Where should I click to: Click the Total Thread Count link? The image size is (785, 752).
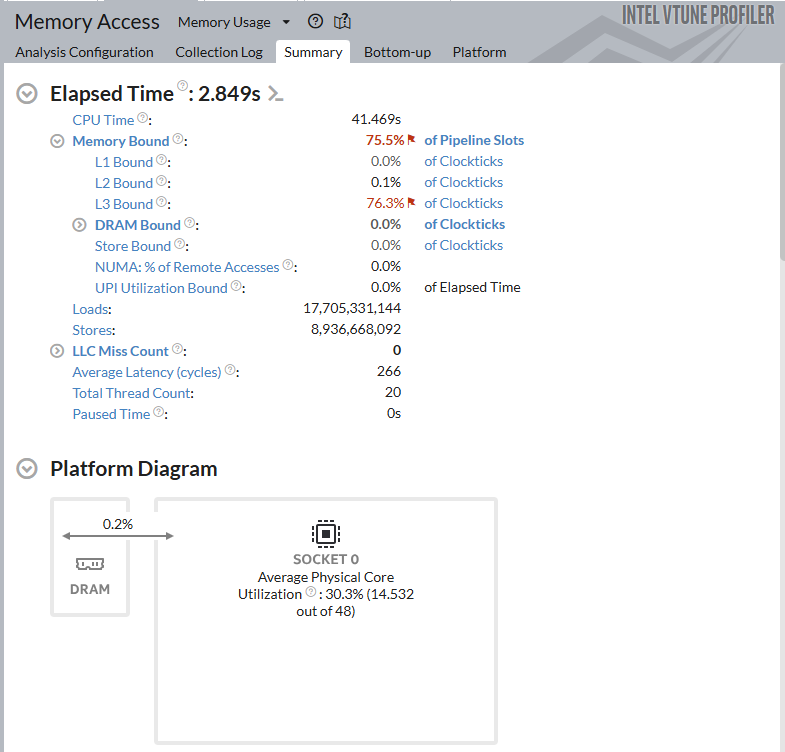pos(132,394)
